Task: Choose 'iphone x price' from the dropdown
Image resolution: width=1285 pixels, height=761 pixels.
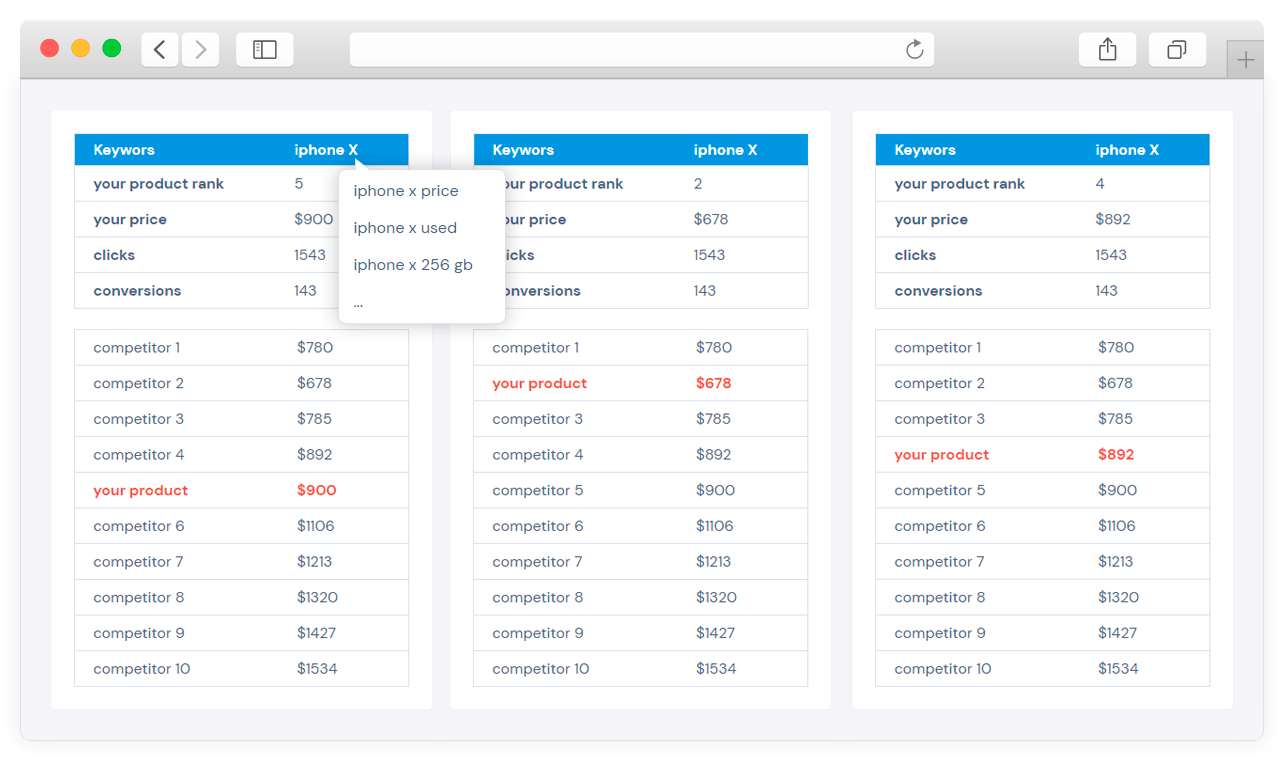Action: [x=406, y=191]
